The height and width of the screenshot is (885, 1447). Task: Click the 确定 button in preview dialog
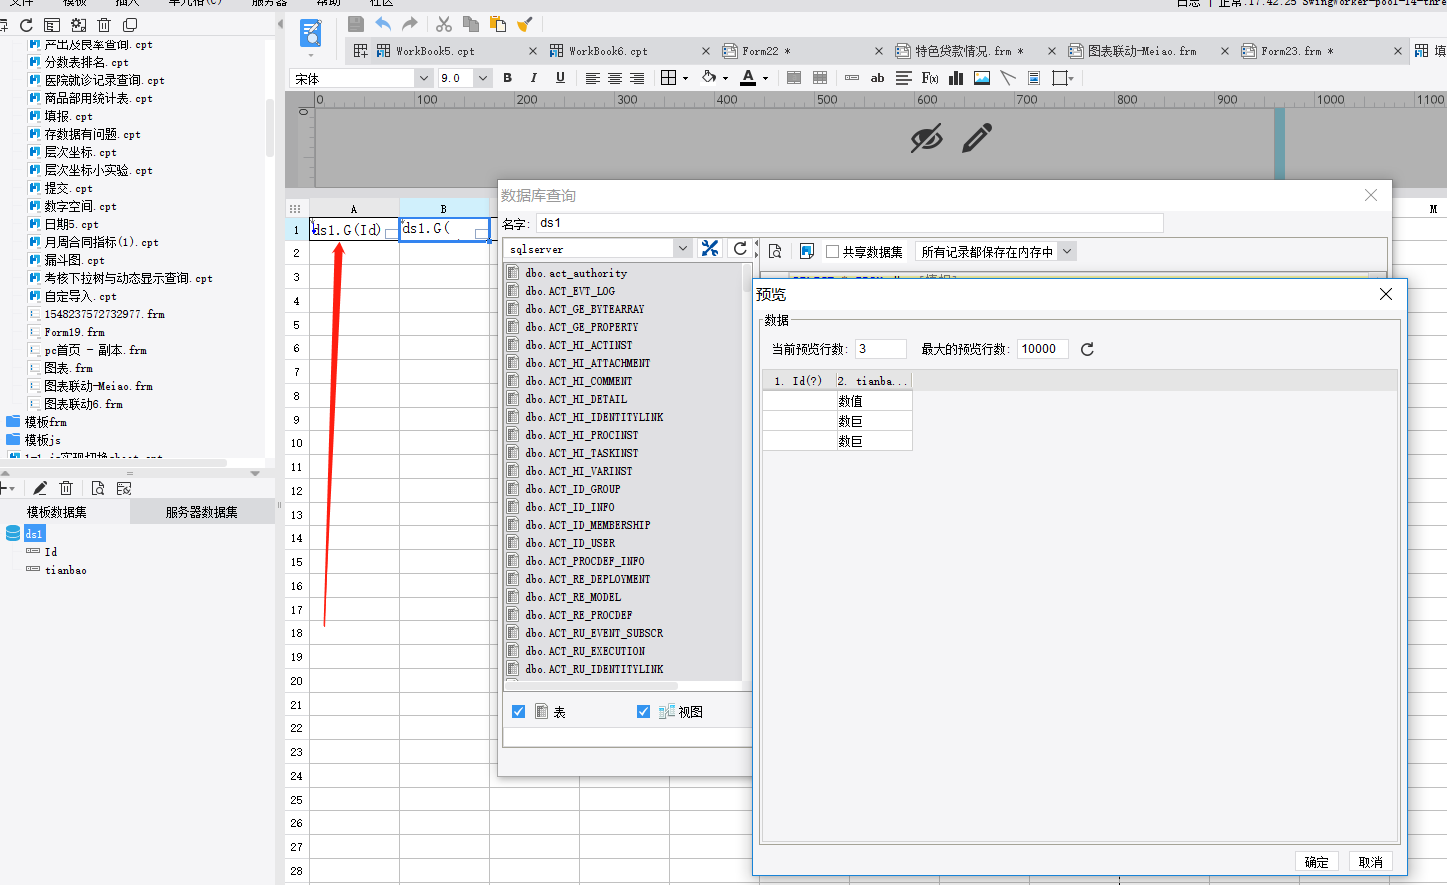(x=1316, y=862)
